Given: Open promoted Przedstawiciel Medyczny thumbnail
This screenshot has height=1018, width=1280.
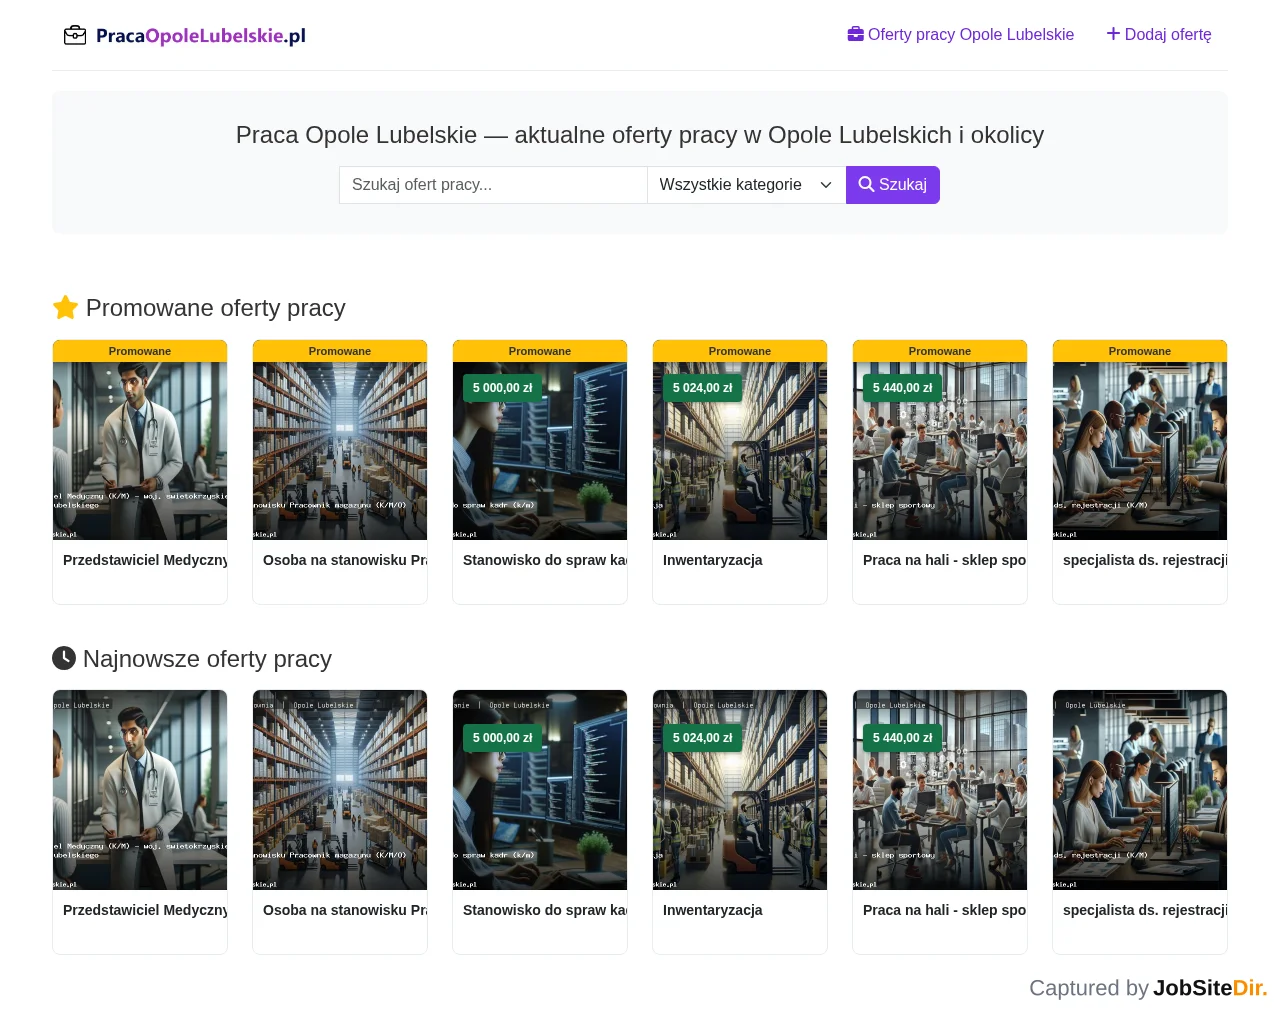Looking at the screenshot, I should [140, 451].
